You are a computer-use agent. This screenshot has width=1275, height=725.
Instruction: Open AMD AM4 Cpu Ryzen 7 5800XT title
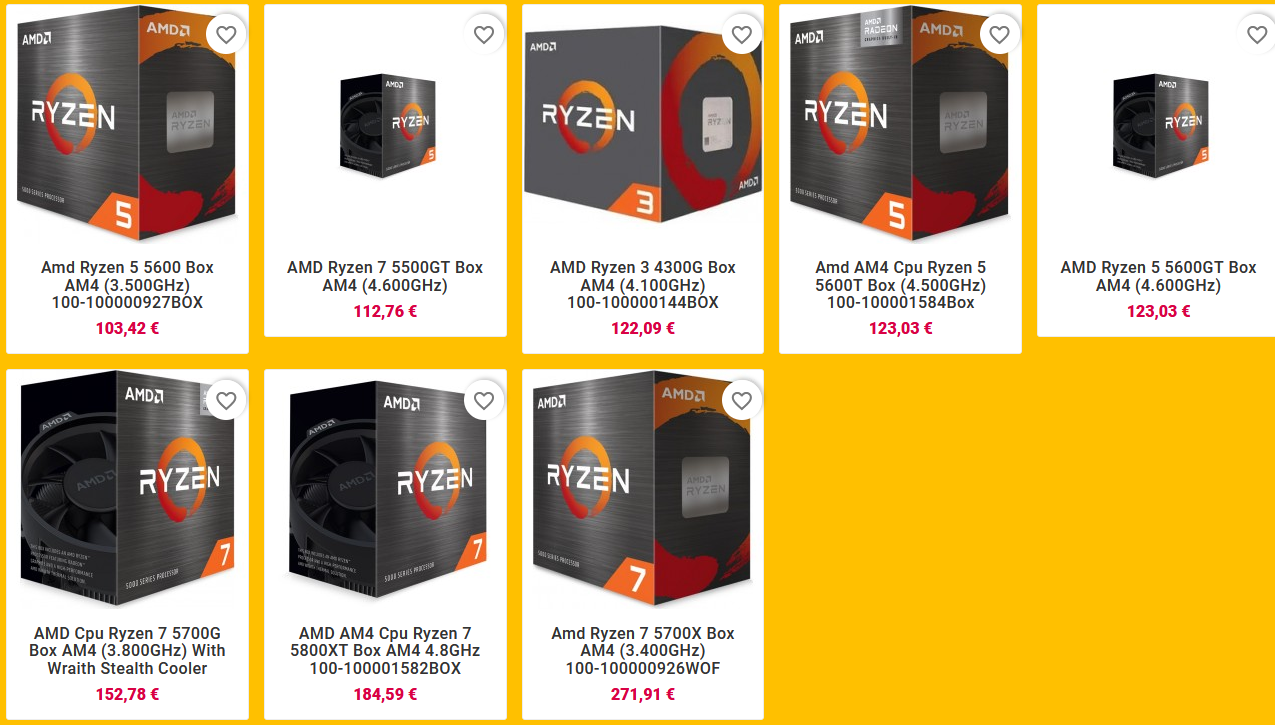click(x=385, y=651)
